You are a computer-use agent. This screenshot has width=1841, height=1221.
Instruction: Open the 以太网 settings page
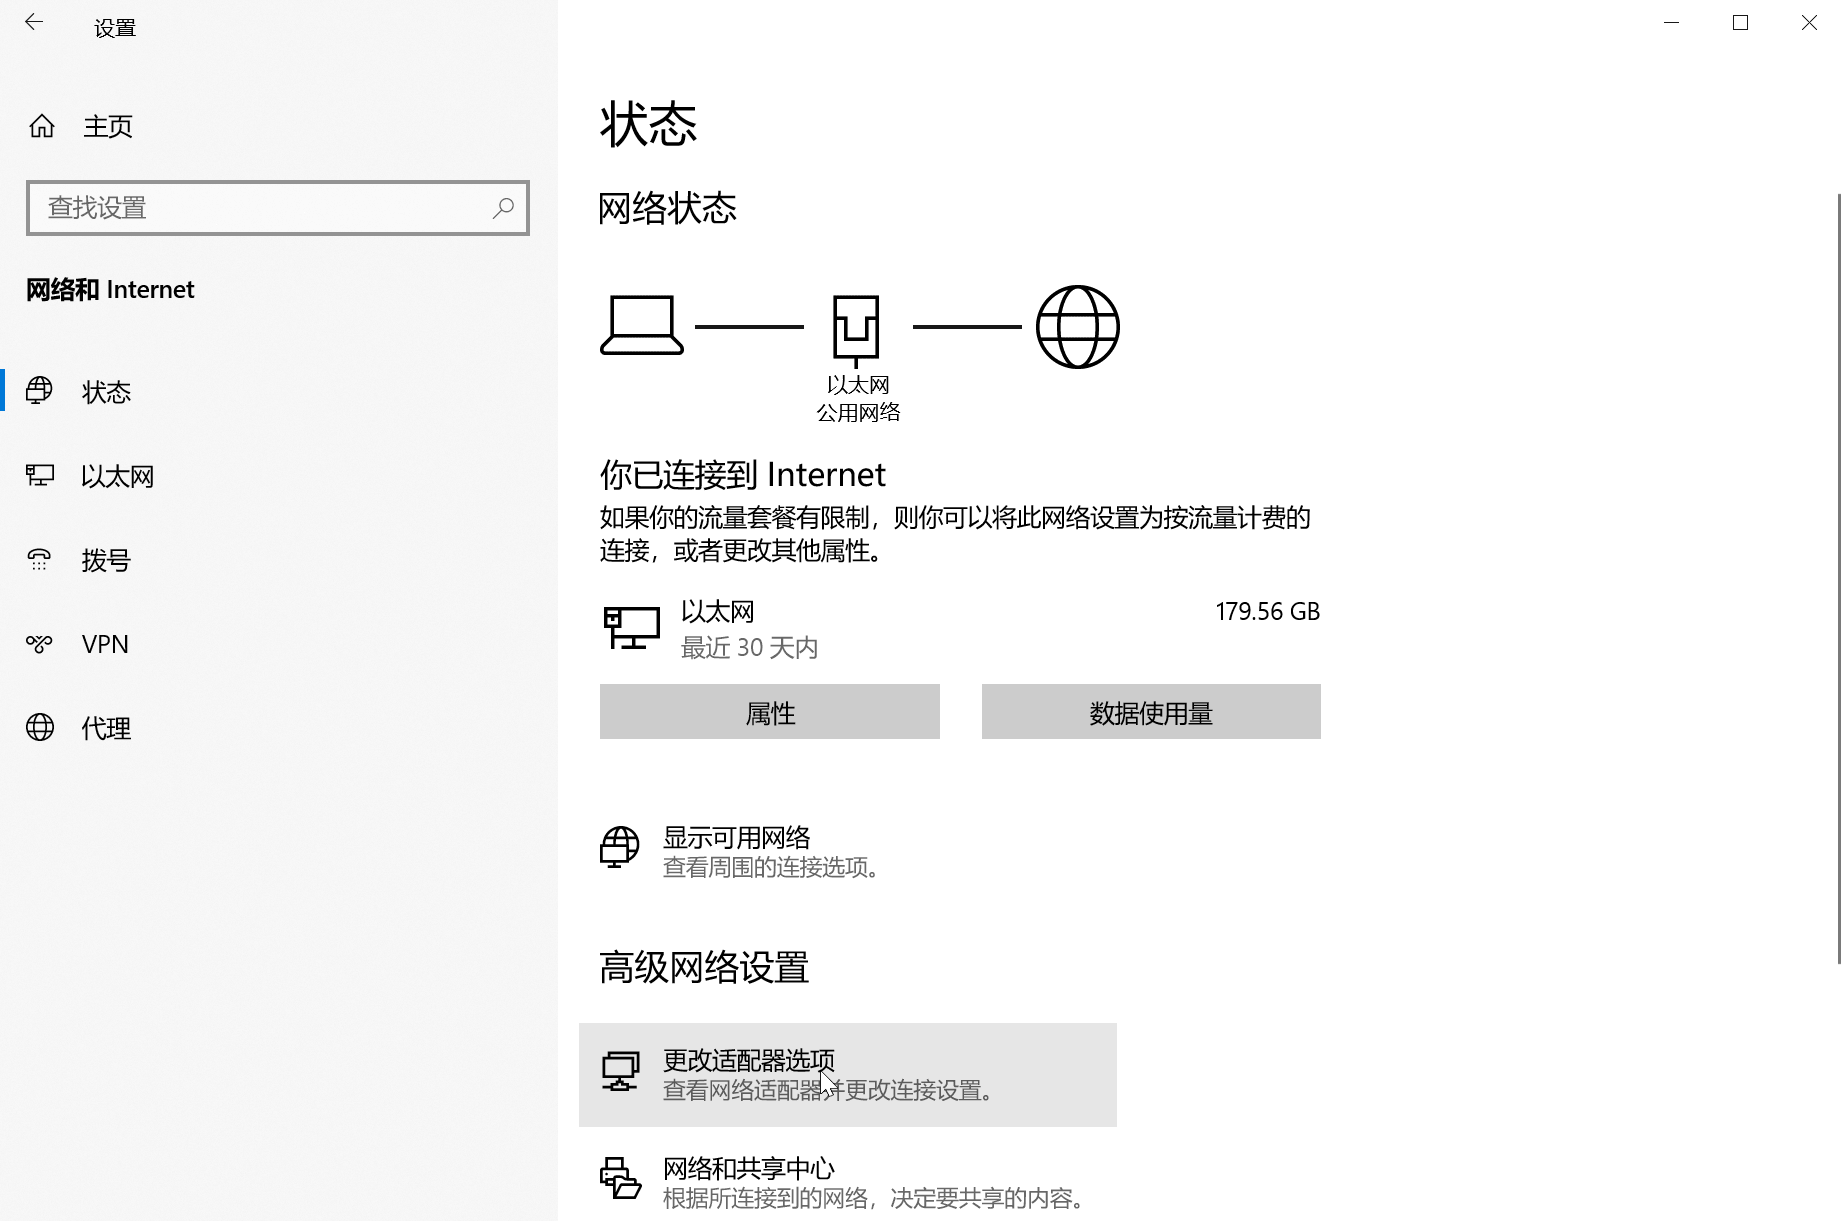117,477
